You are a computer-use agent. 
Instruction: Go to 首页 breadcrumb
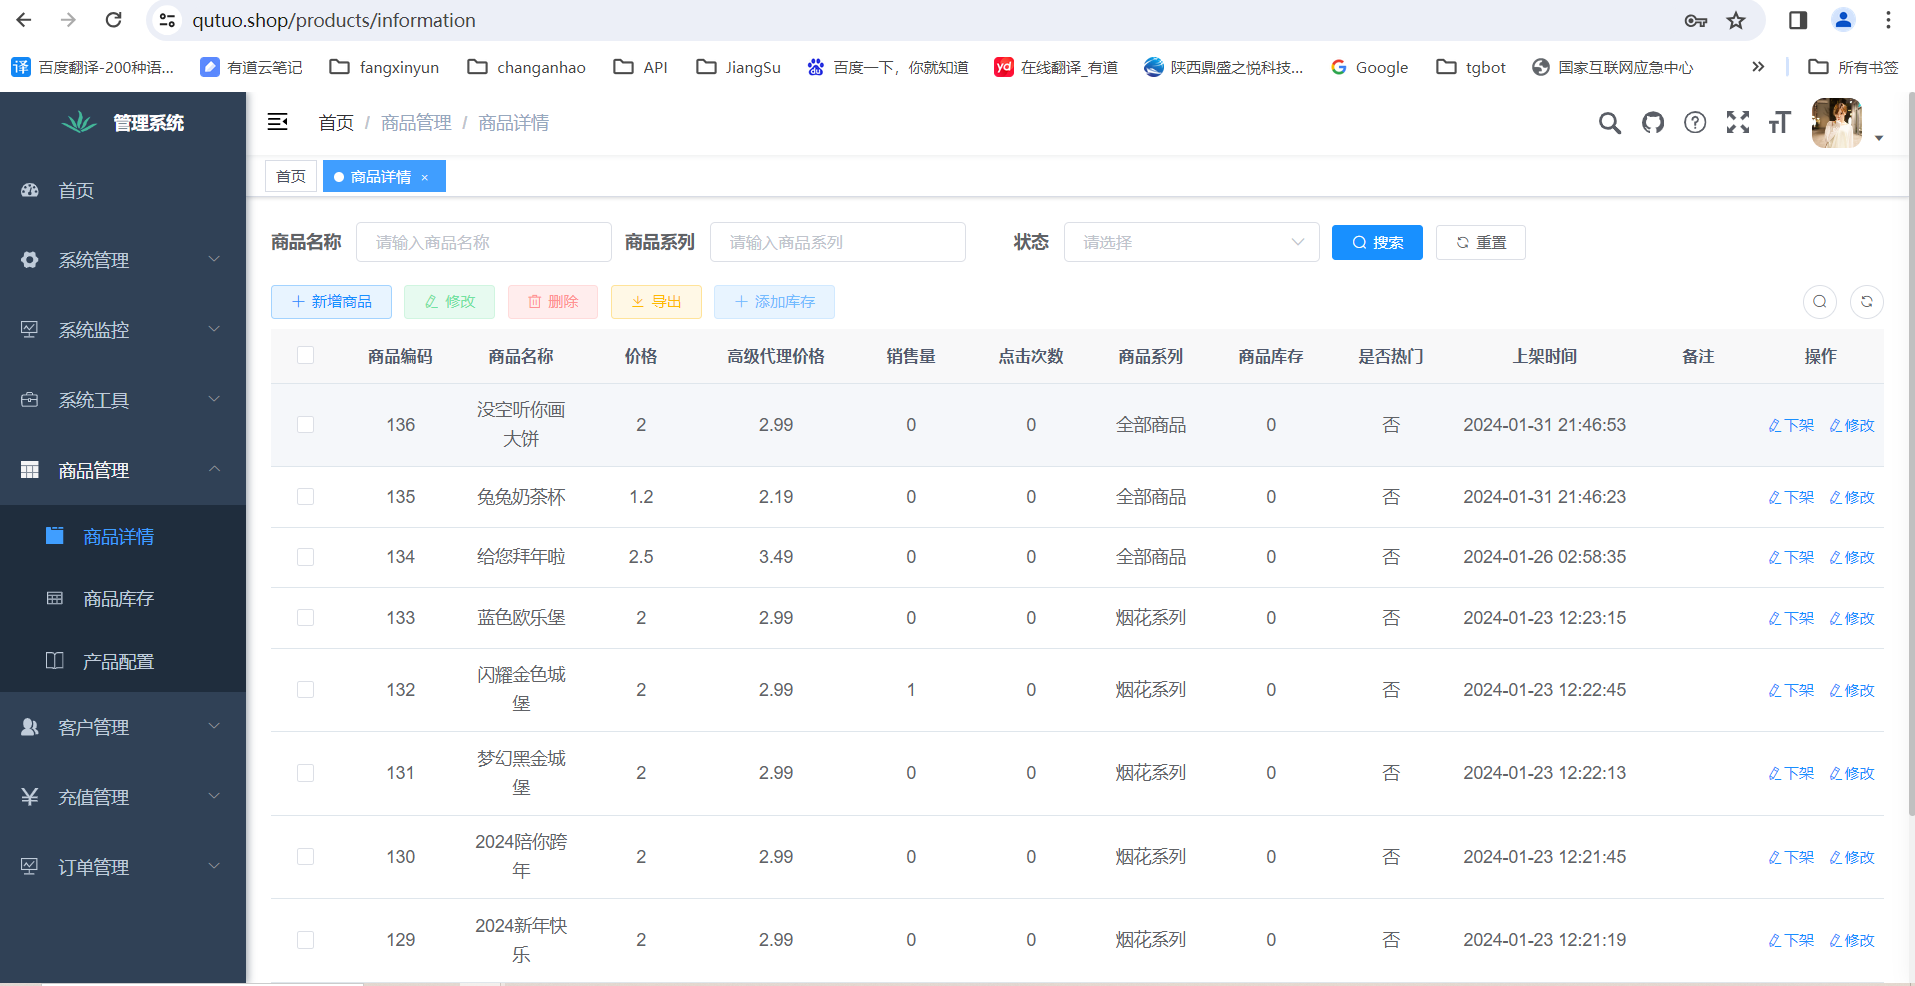[336, 123]
